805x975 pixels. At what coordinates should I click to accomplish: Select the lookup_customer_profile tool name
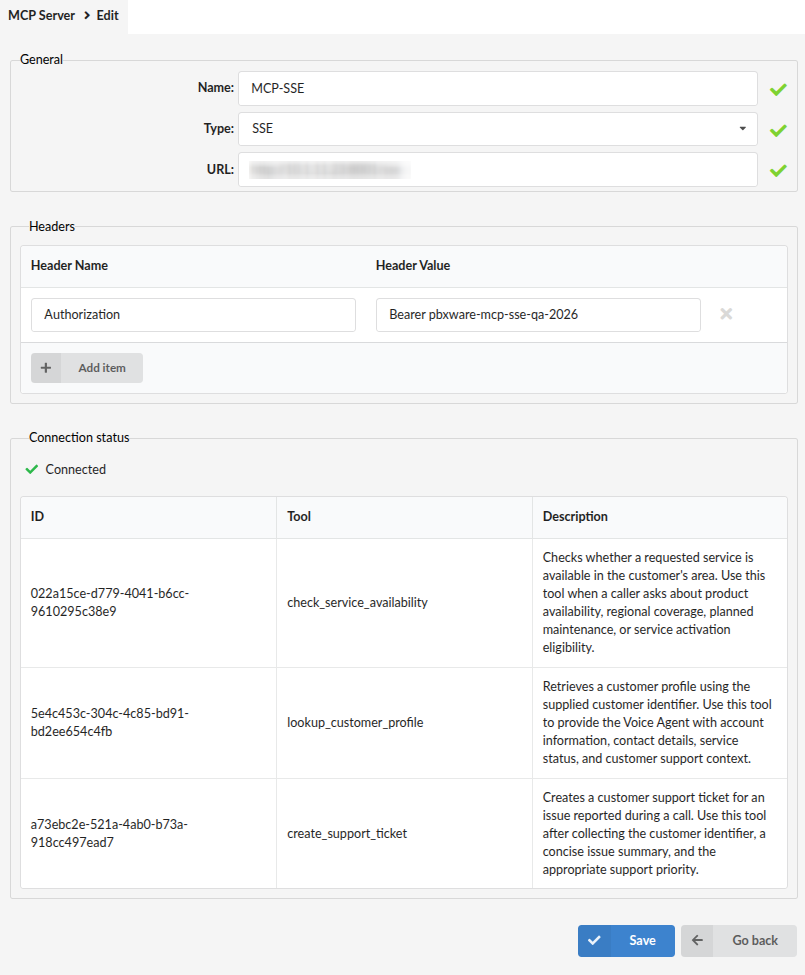pyautogui.click(x=355, y=723)
